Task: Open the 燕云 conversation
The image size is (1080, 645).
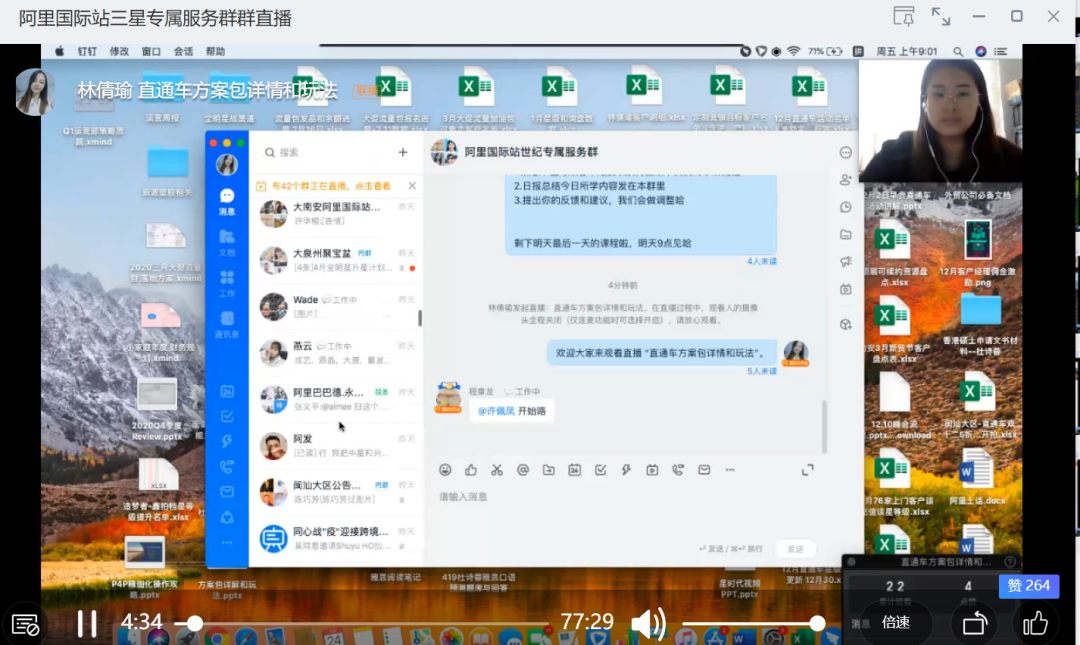Action: point(336,353)
